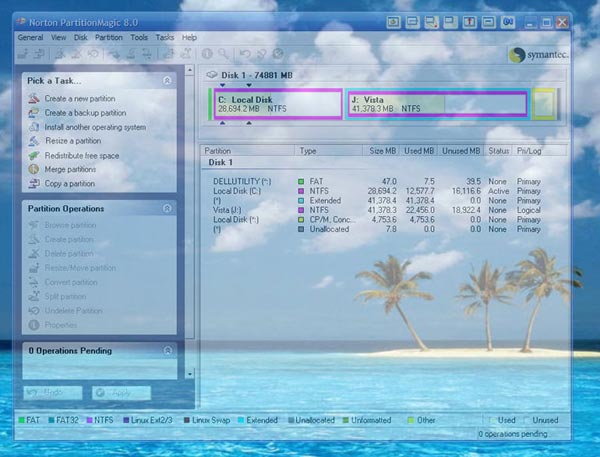This screenshot has height=457, width=600.
Task: Click the Size MB column header
Action: coord(381,151)
